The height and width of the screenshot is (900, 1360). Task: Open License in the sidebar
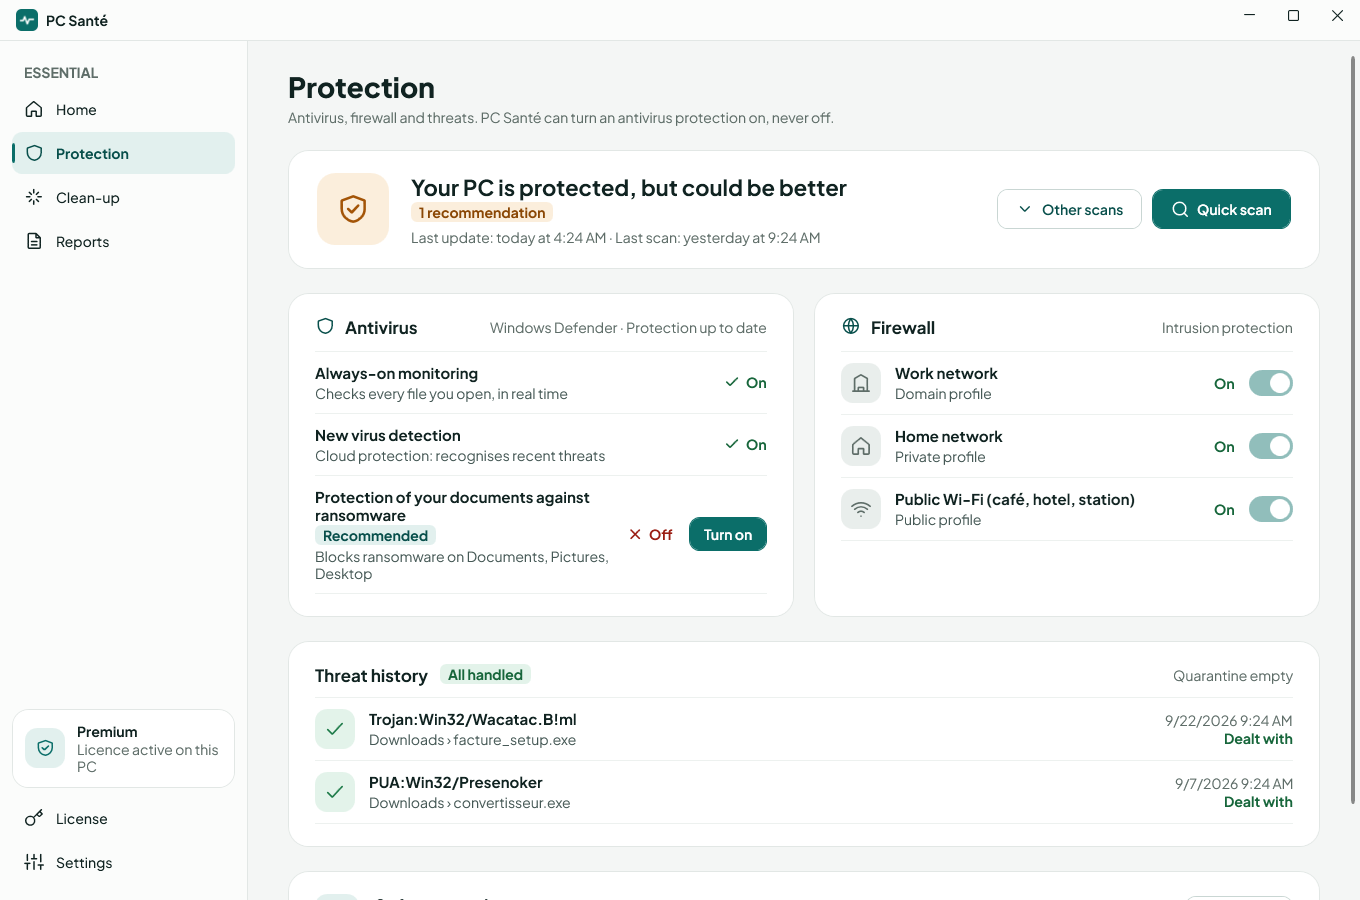(x=124, y=818)
